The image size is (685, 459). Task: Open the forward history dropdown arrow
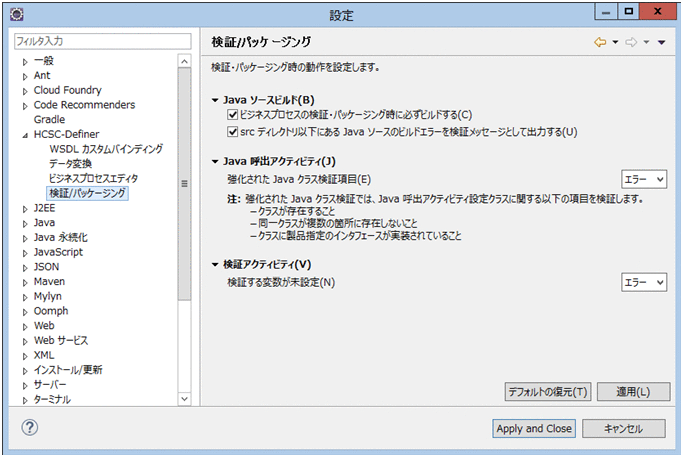[646, 42]
